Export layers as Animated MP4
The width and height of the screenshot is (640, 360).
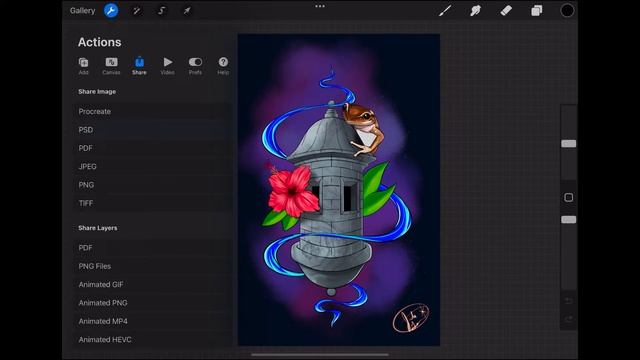coord(153,321)
